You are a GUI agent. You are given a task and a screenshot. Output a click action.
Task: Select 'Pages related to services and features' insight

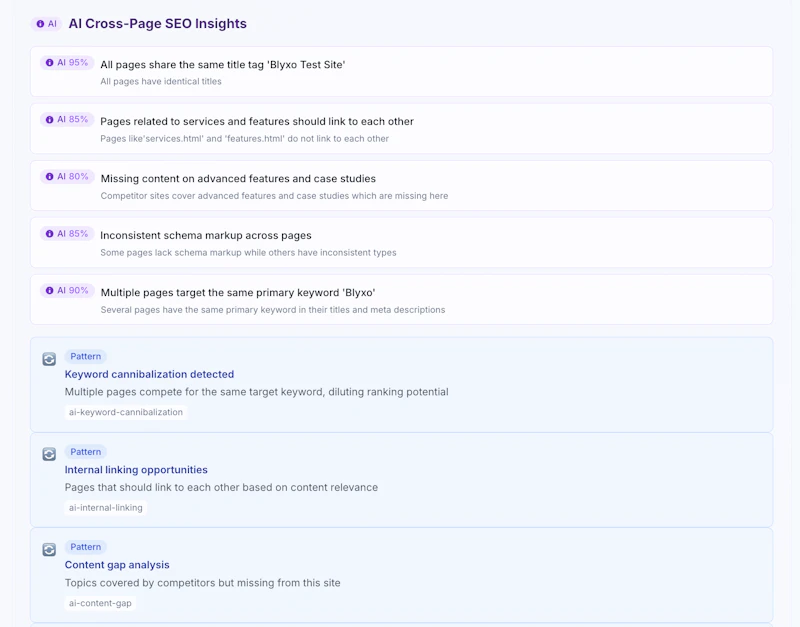tap(402, 129)
